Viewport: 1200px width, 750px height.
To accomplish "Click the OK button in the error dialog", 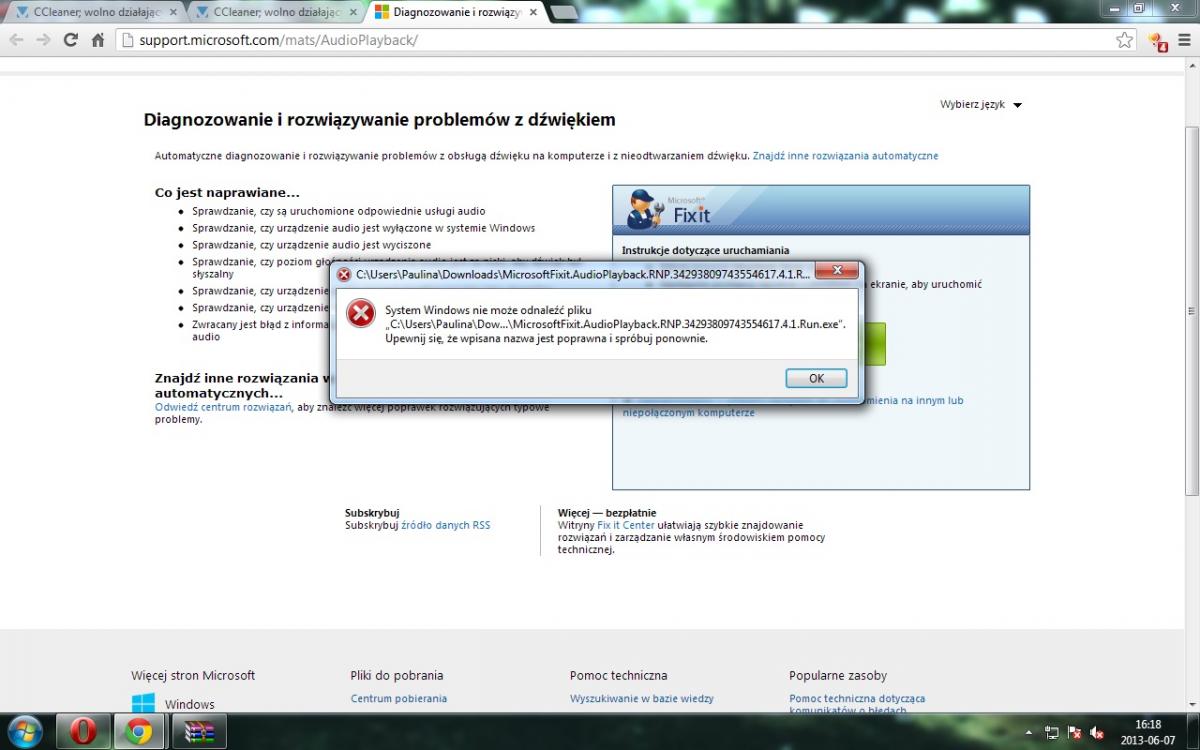I will 816,378.
